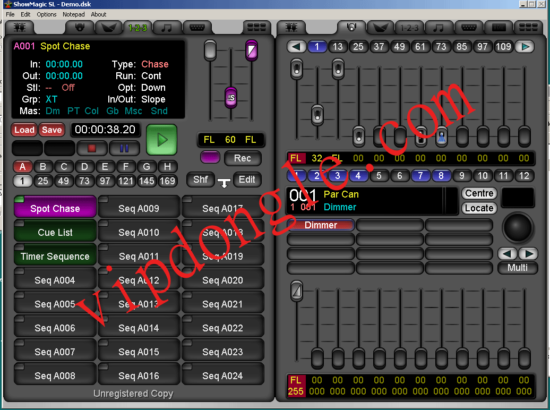Click the Shf button

(x=200, y=180)
